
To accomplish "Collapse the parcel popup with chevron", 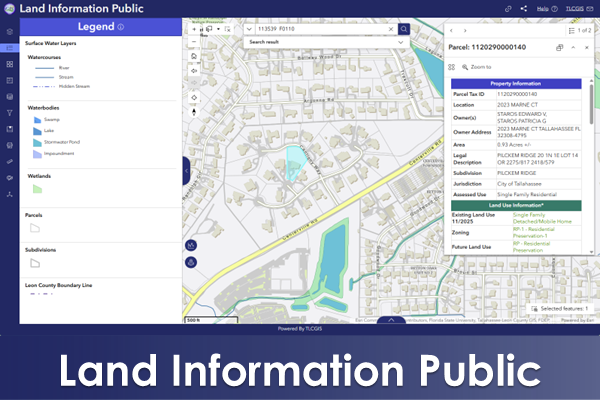I will (x=573, y=47).
